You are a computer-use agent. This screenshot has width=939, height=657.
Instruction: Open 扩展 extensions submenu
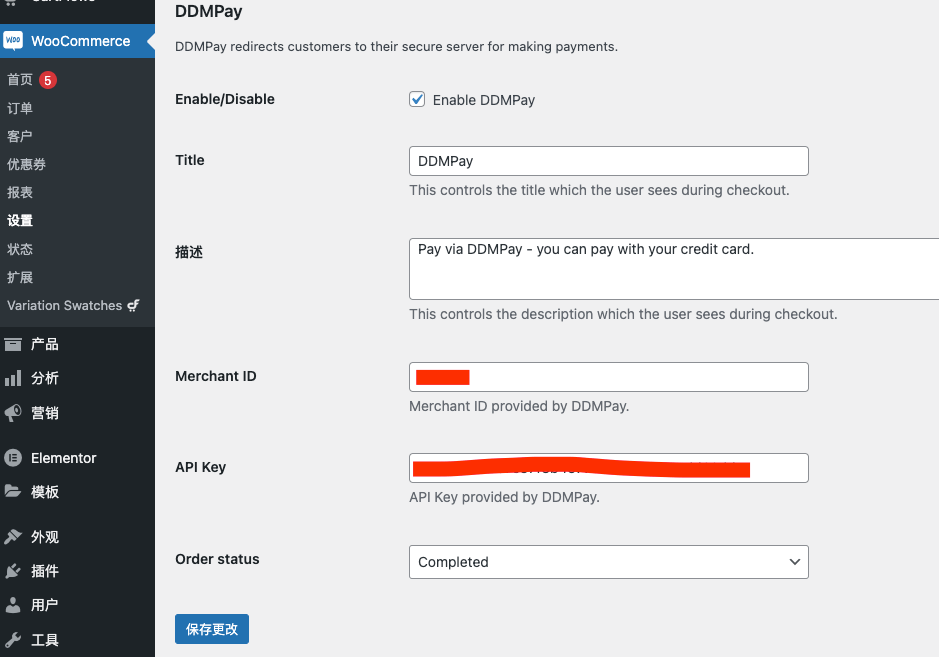click(x=20, y=277)
